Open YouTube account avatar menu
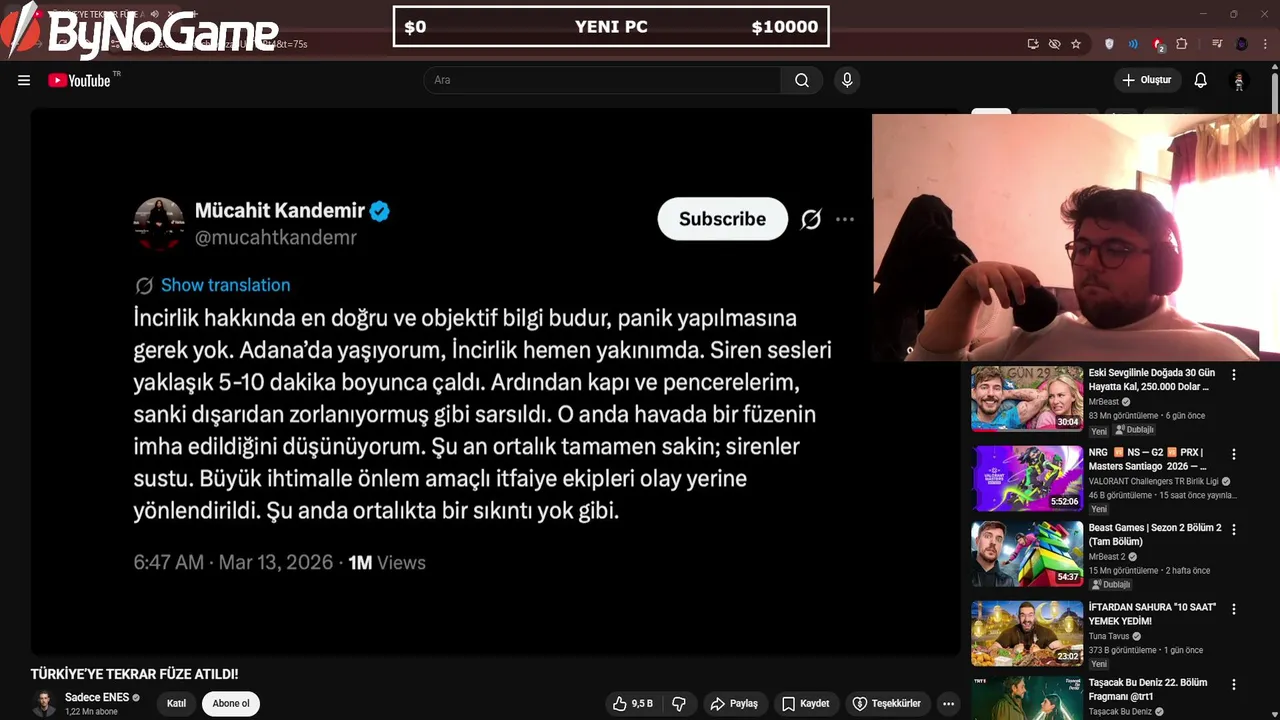Screen dimensions: 1280x720 pos(1239,80)
